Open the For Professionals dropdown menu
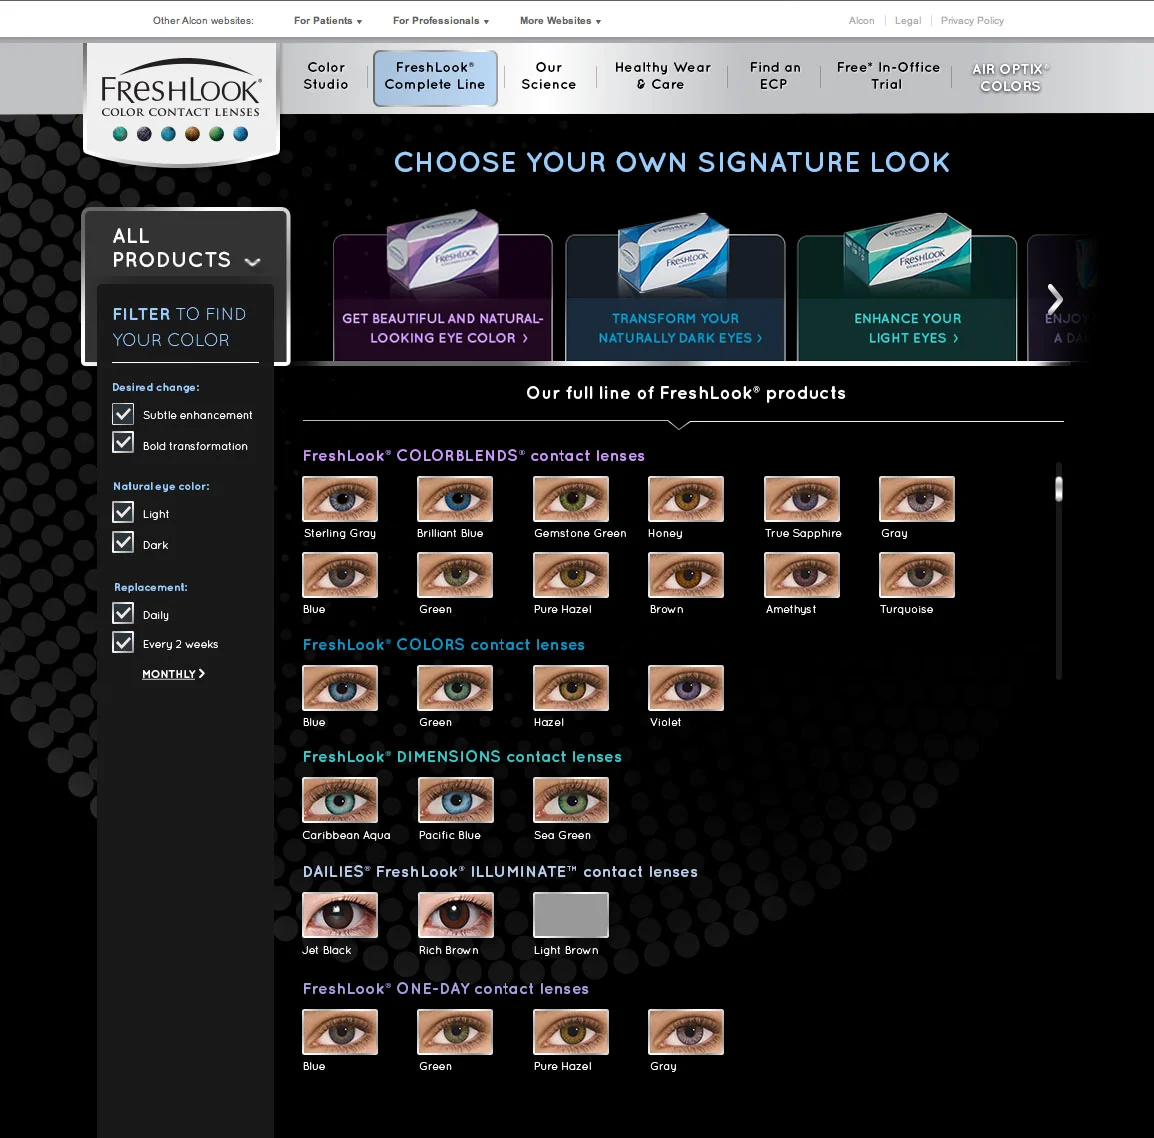 click(441, 21)
